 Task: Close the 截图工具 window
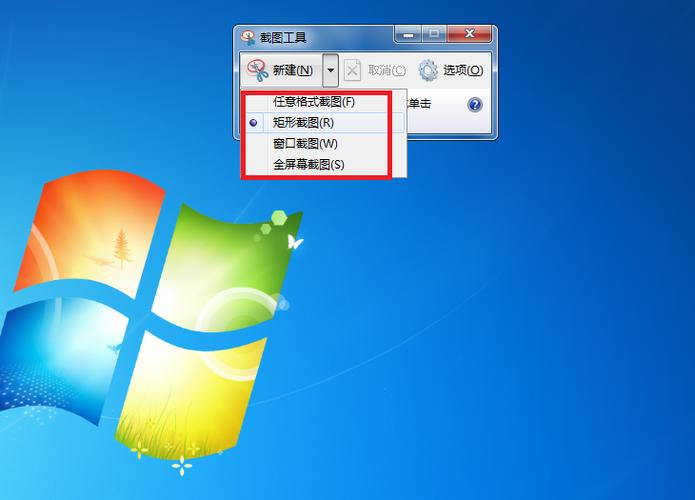tap(469, 34)
